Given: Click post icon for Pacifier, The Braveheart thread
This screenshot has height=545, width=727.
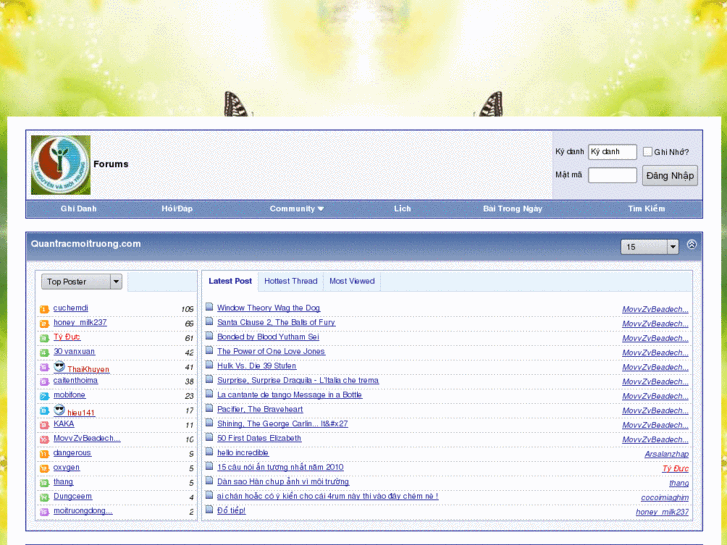Looking at the screenshot, I should click(210, 408).
